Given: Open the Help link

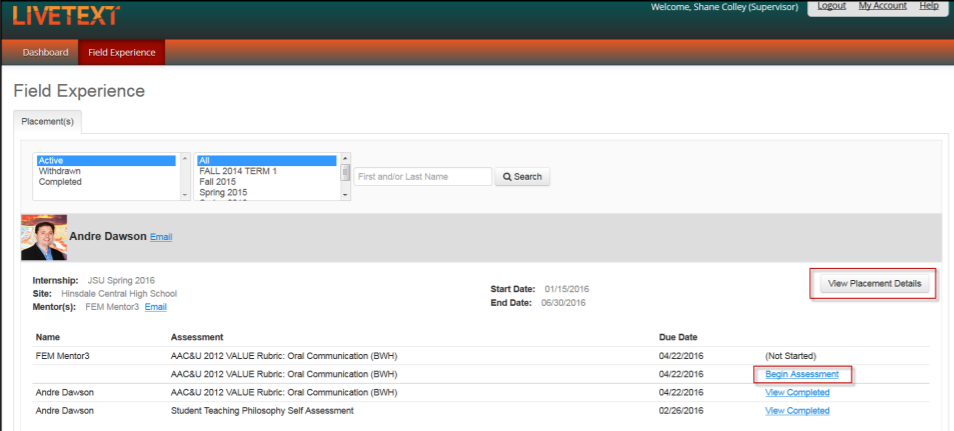Looking at the screenshot, I should (928, 5).
